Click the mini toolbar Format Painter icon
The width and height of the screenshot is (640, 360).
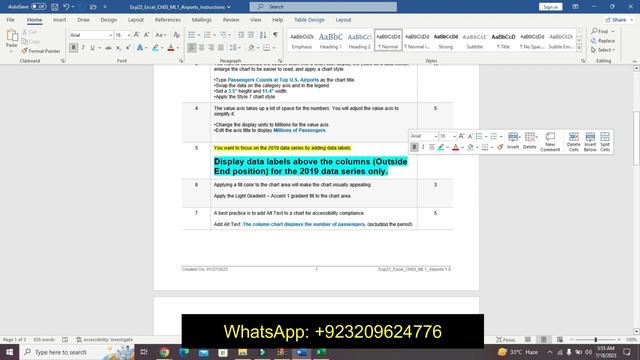coord(500,147)
